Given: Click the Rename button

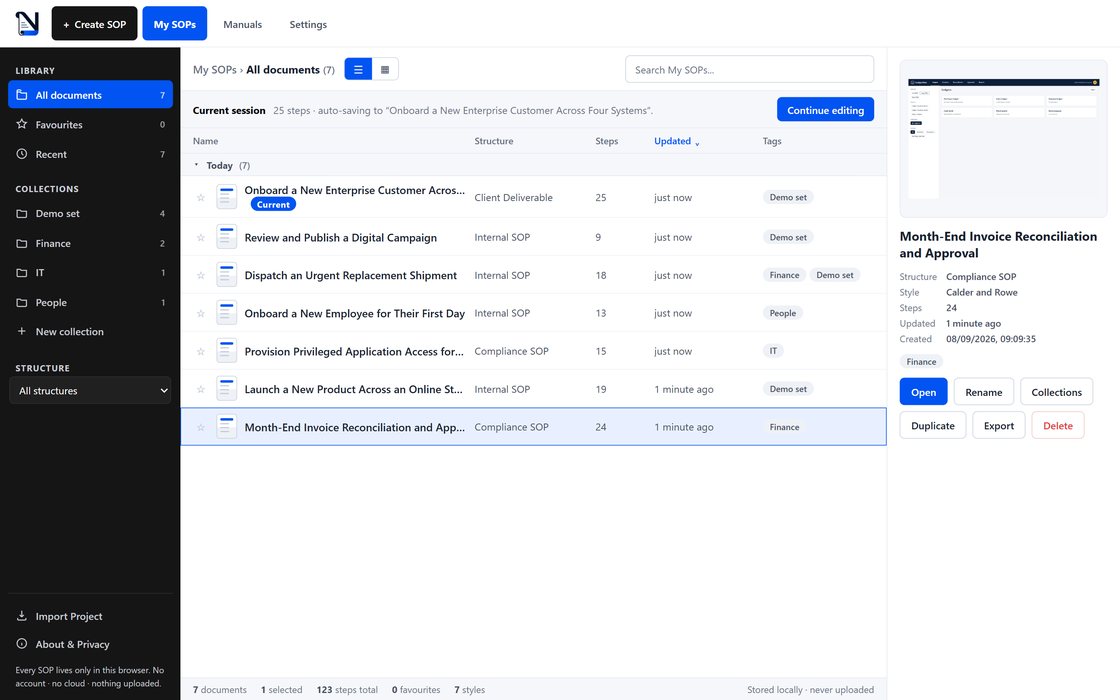Looking at the screenshot, I should pyautogui.click(x=984, y=392).
